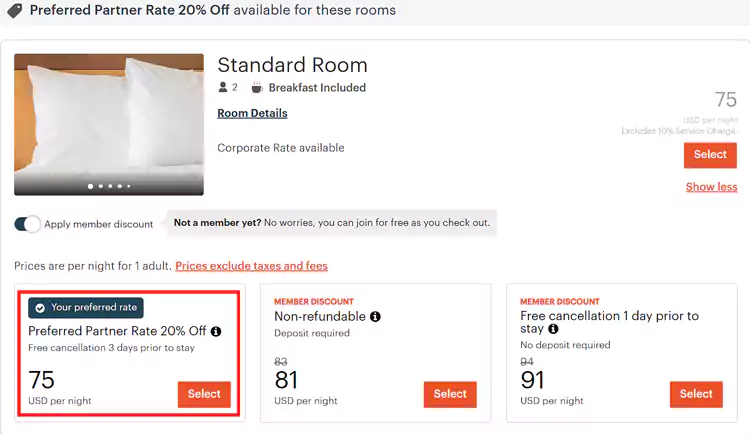Collapse rates with Show less
Image resolution: width=750 pixels, height=435 pixels.
(711, 187)
